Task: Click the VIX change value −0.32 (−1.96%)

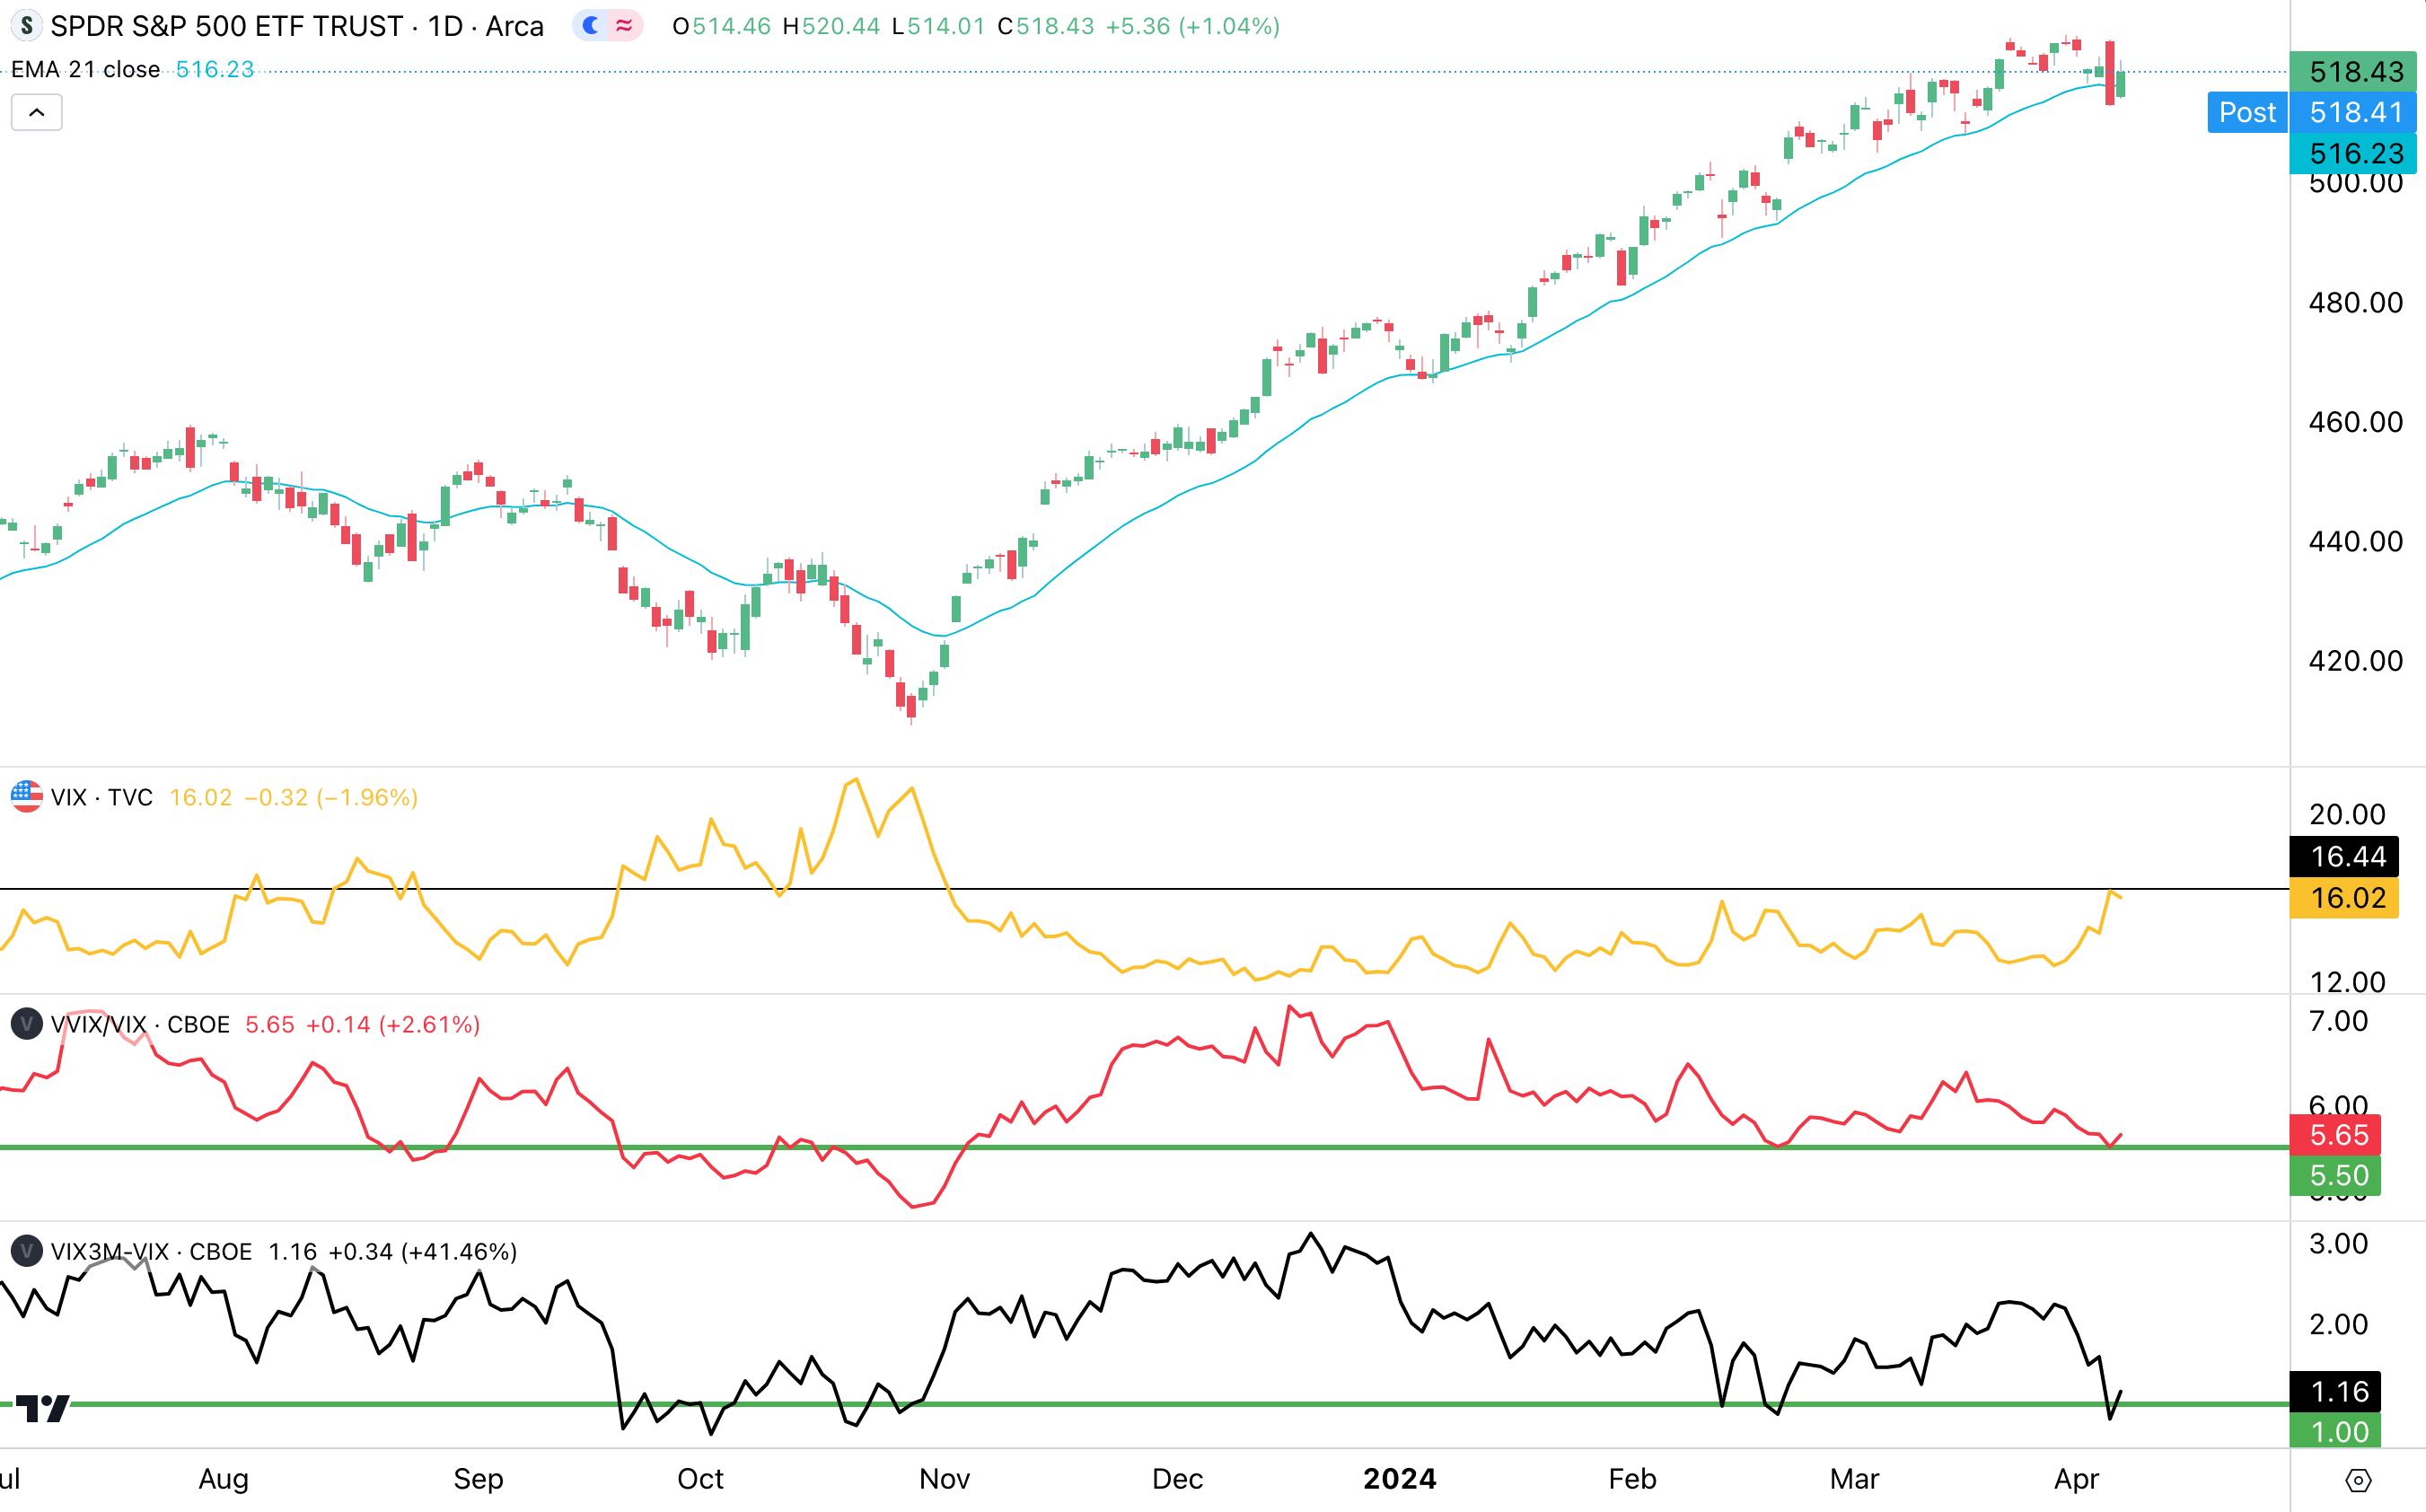Action: (x=331, y=797)
